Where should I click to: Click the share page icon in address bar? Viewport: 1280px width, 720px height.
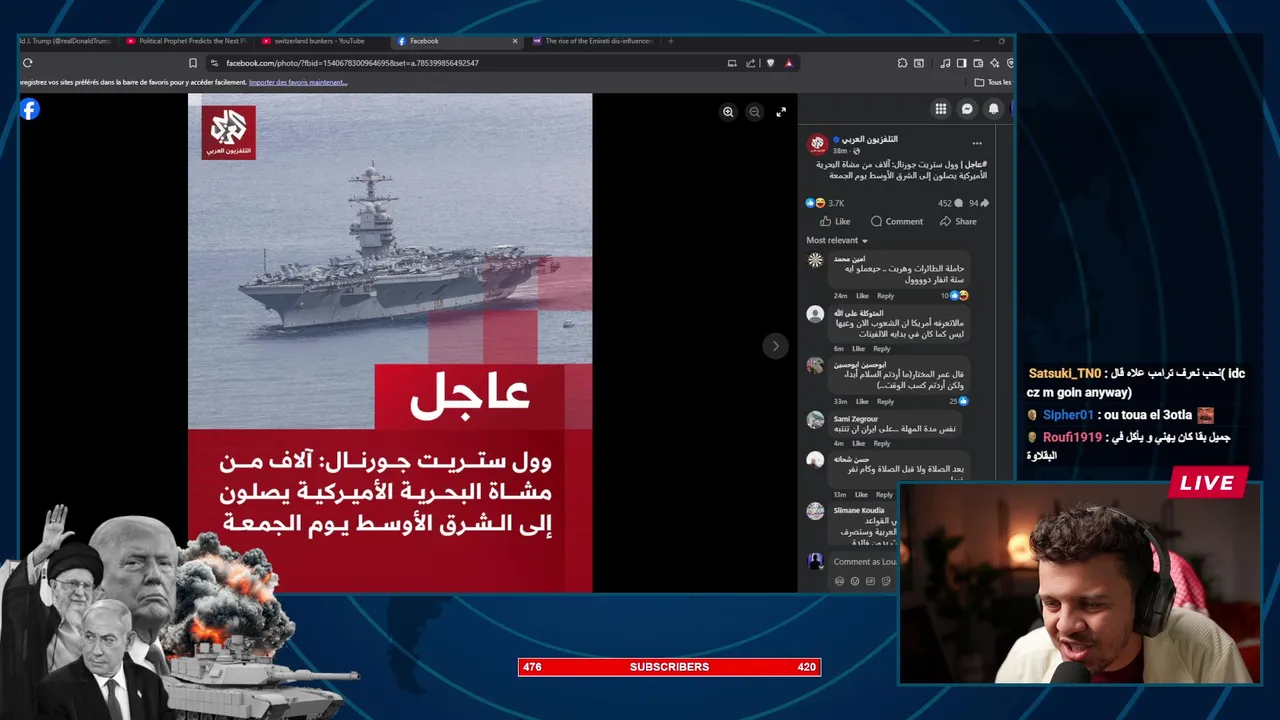[751, 63]
